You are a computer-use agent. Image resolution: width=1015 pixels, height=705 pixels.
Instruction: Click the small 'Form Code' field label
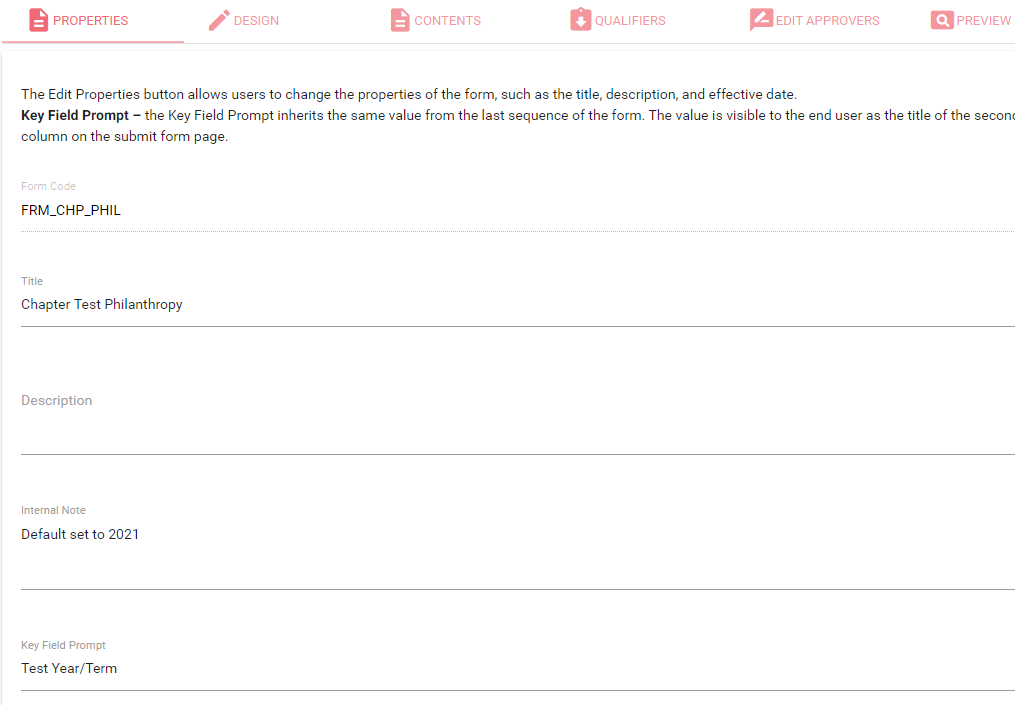coord(48,186)
